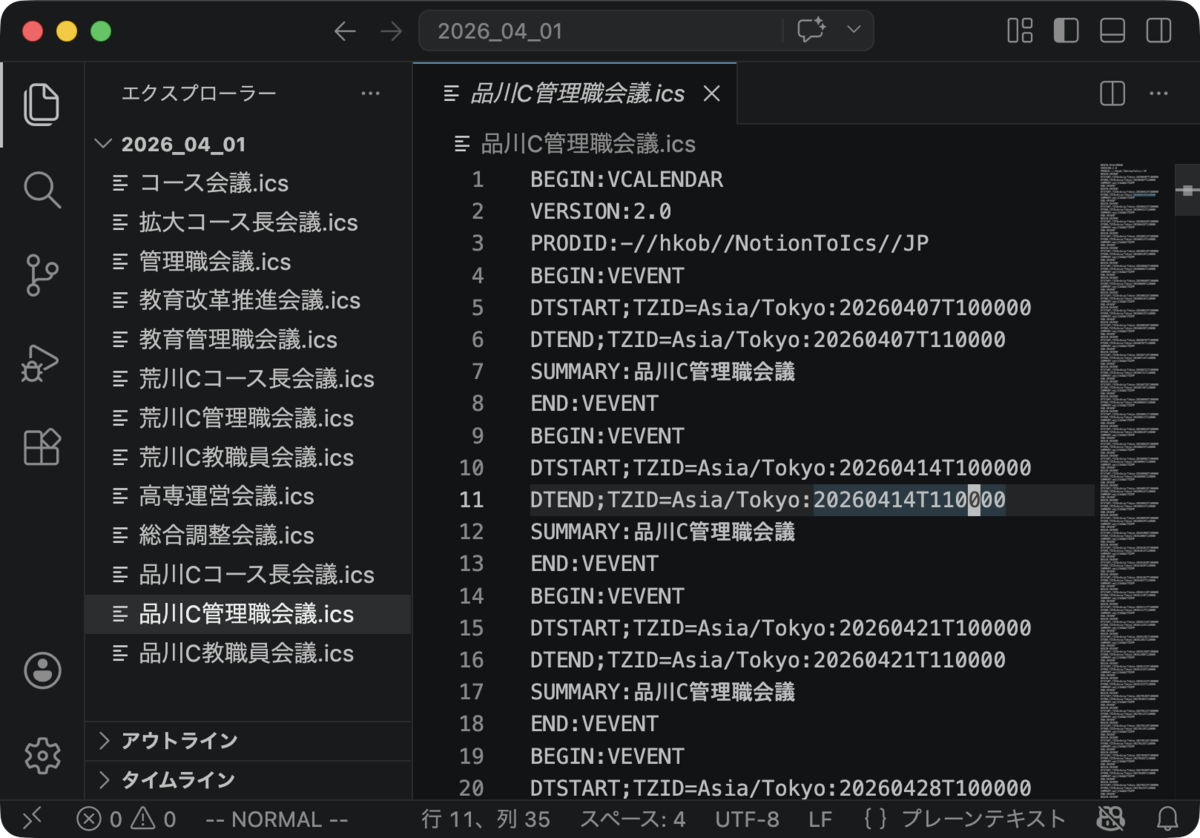Image resolution: width=1200 pixels, height=838 pixels.
Task: Expand the タイムライン section
Action: (248, 780)
